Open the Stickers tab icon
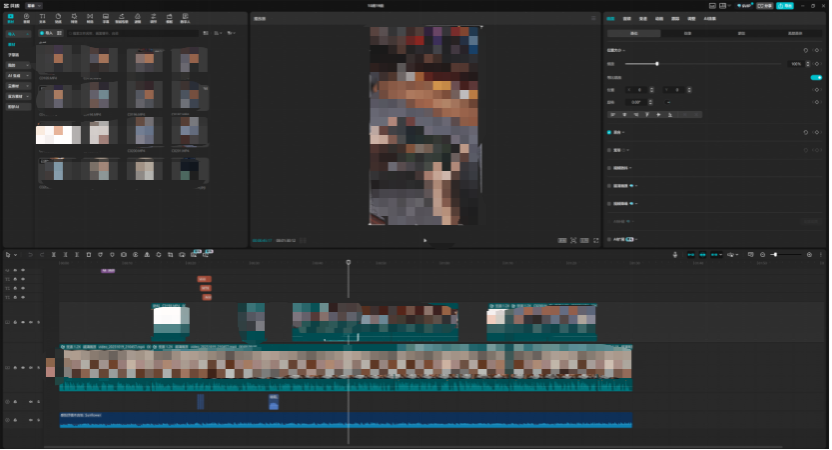Screen dimensions: 832x450 click(58, 18)
